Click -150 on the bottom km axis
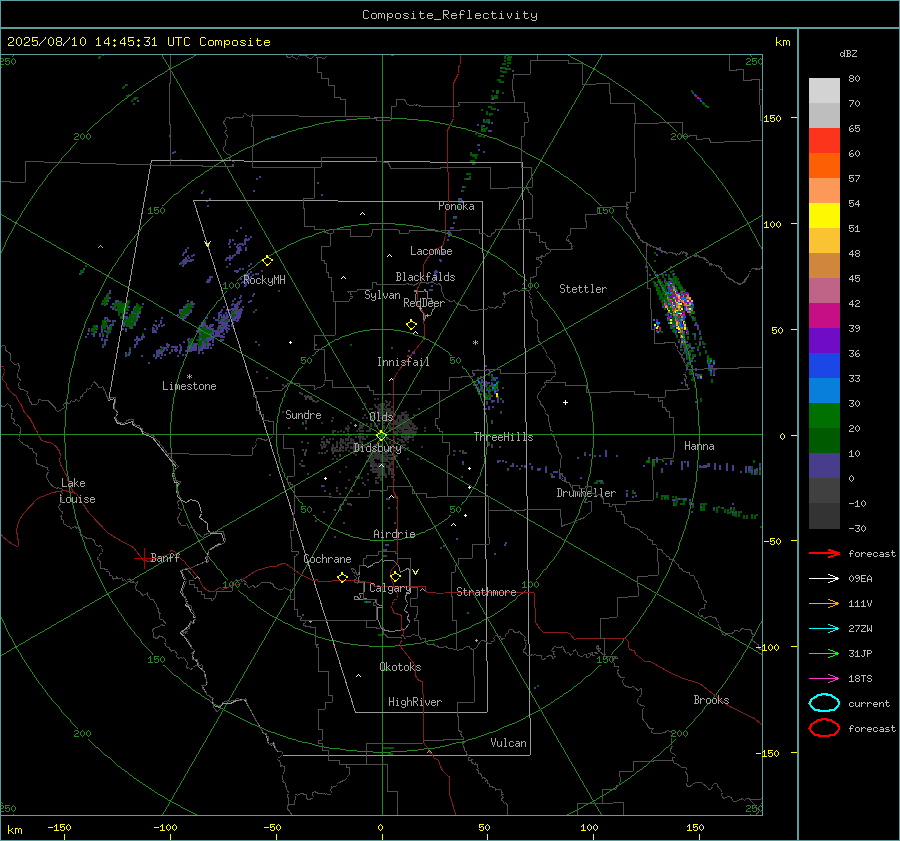 point(59,827)
